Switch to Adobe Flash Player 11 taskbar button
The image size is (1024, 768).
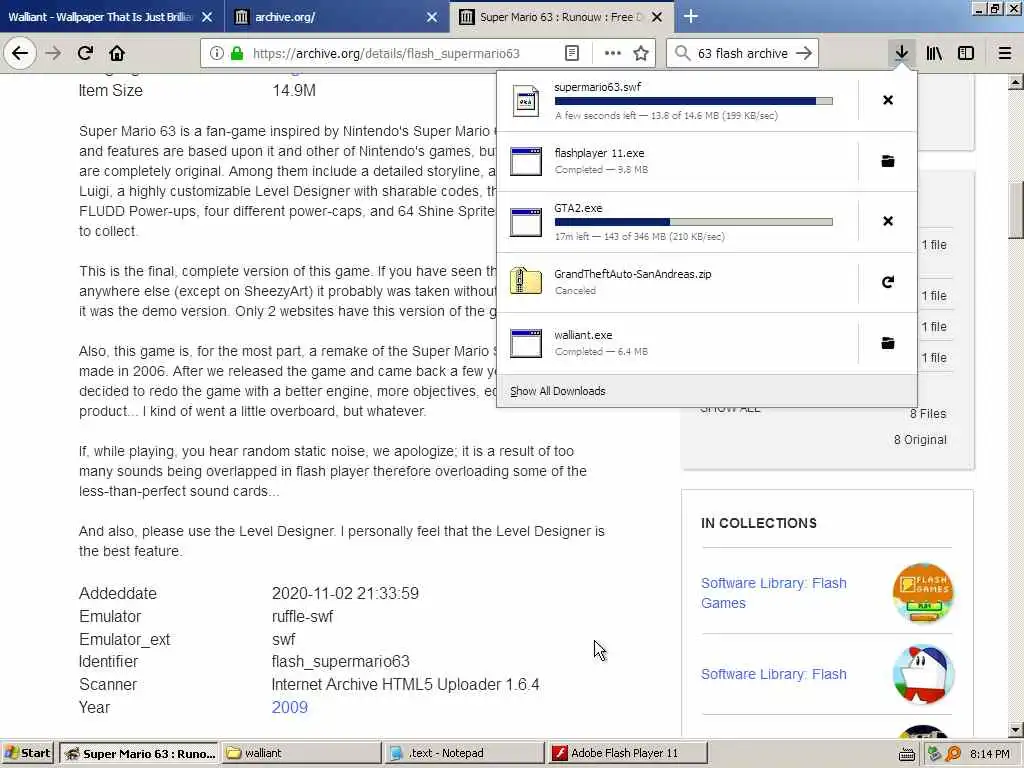(626, 753)
